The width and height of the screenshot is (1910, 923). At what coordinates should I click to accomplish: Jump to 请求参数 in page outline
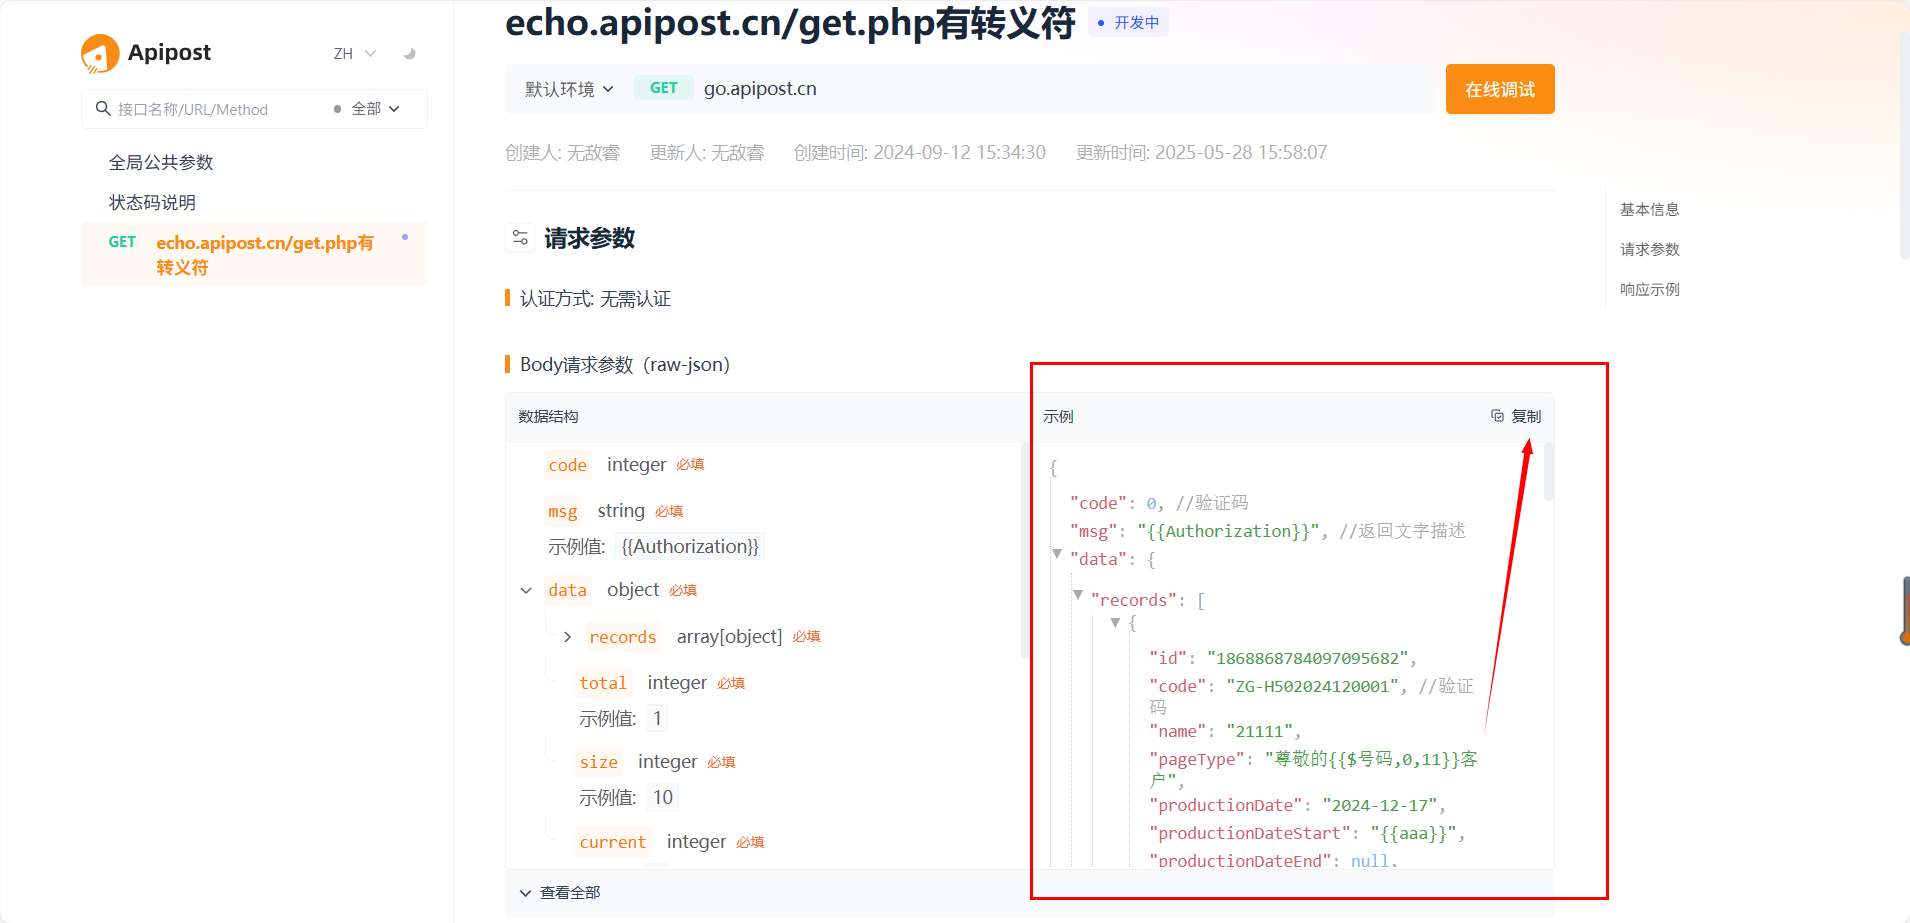1650,249
